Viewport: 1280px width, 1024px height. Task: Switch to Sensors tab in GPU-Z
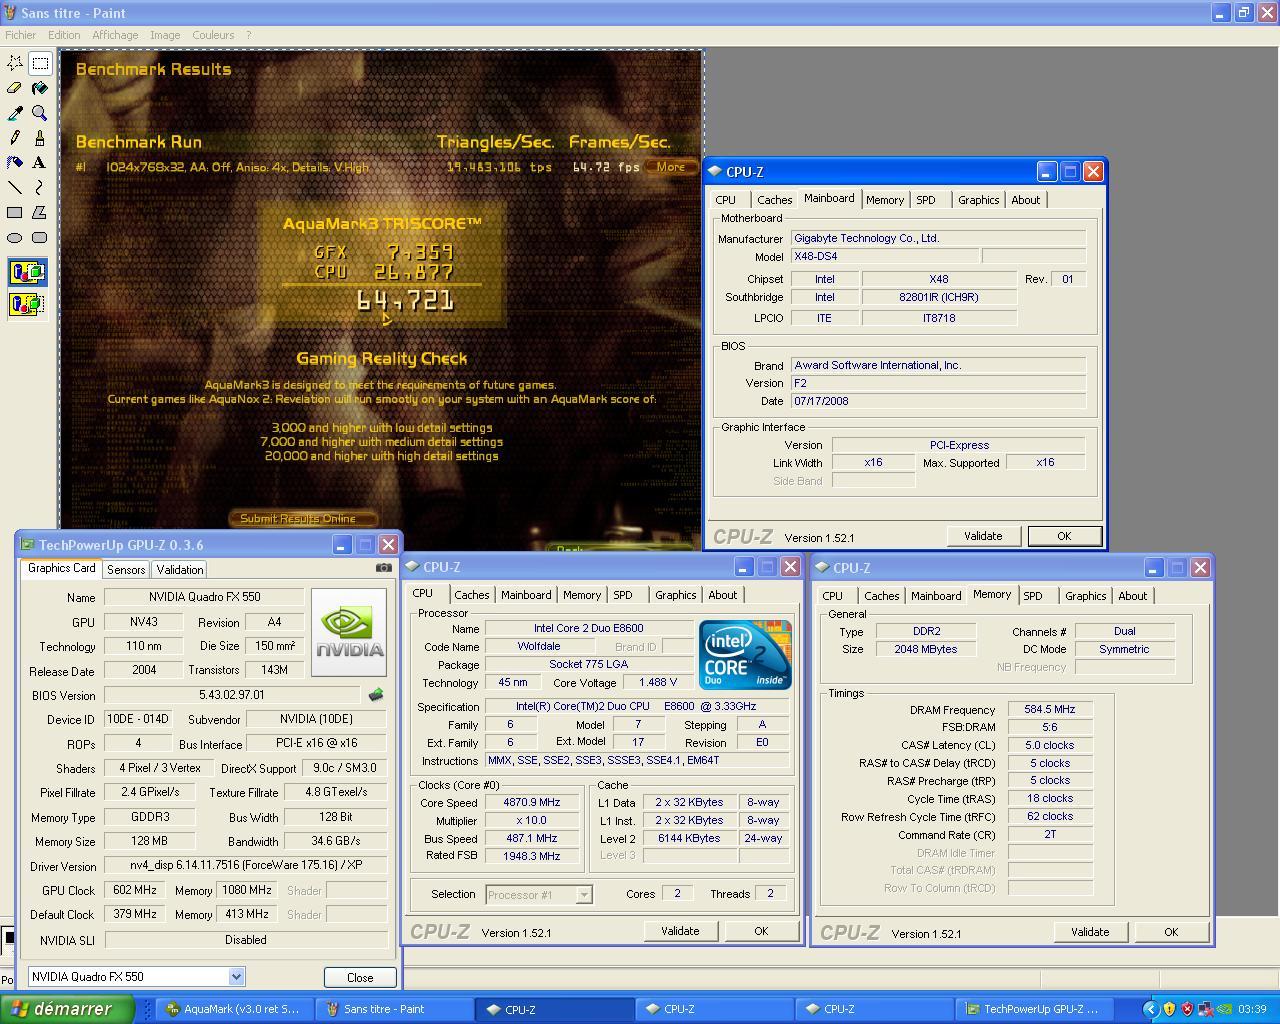point(126,569)
